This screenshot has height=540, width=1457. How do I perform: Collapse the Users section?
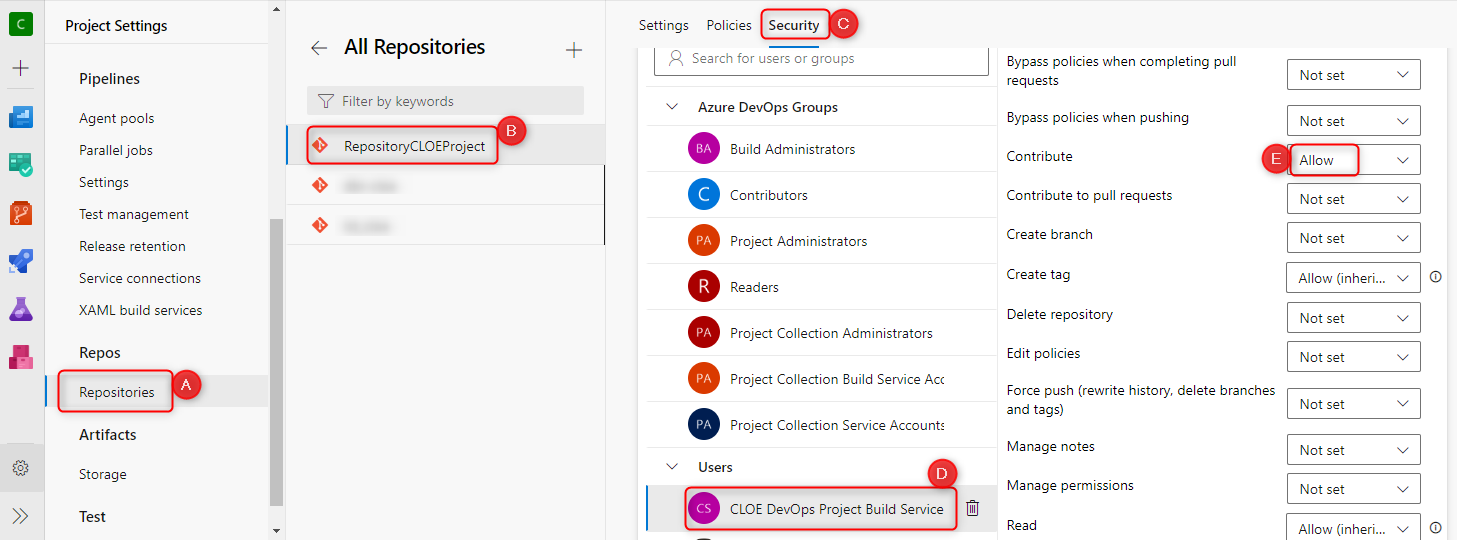[672, 467]
